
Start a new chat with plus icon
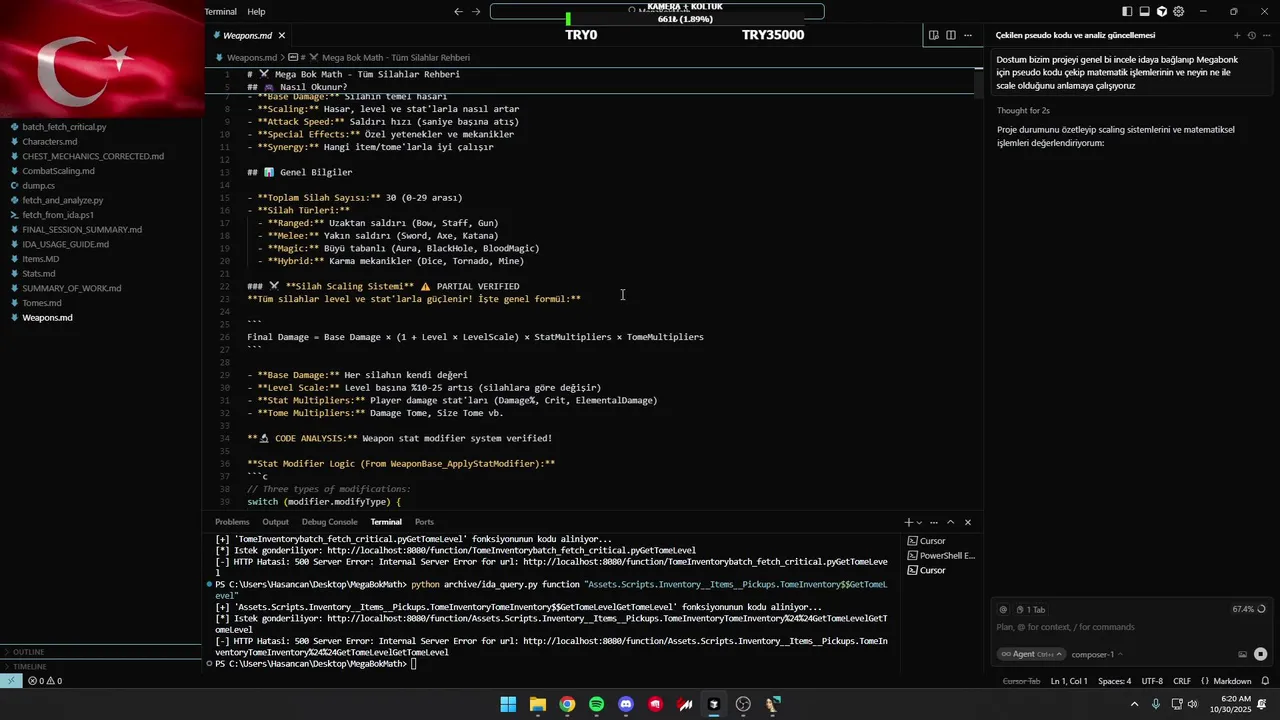point(1237,35)
